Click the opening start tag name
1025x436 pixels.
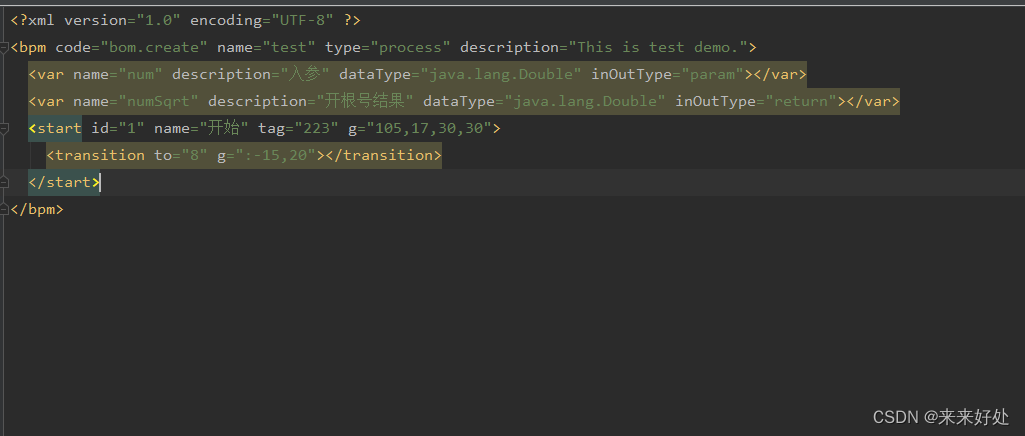(x=59, y=128)
